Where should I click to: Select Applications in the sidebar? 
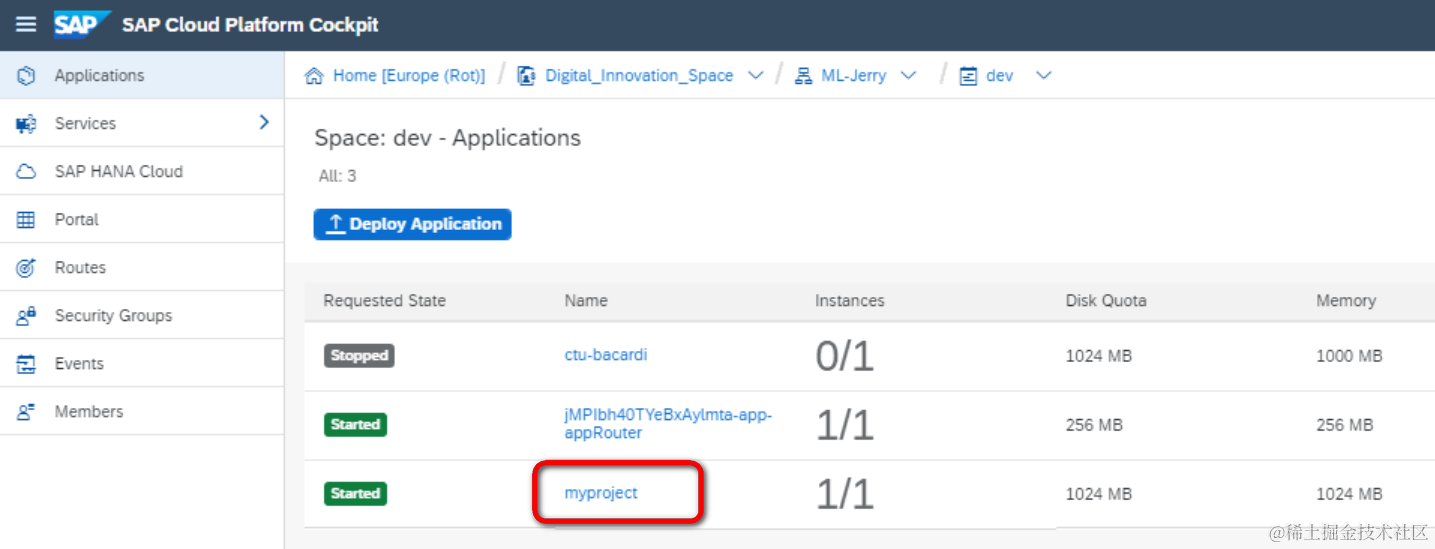tap(142, 75)
